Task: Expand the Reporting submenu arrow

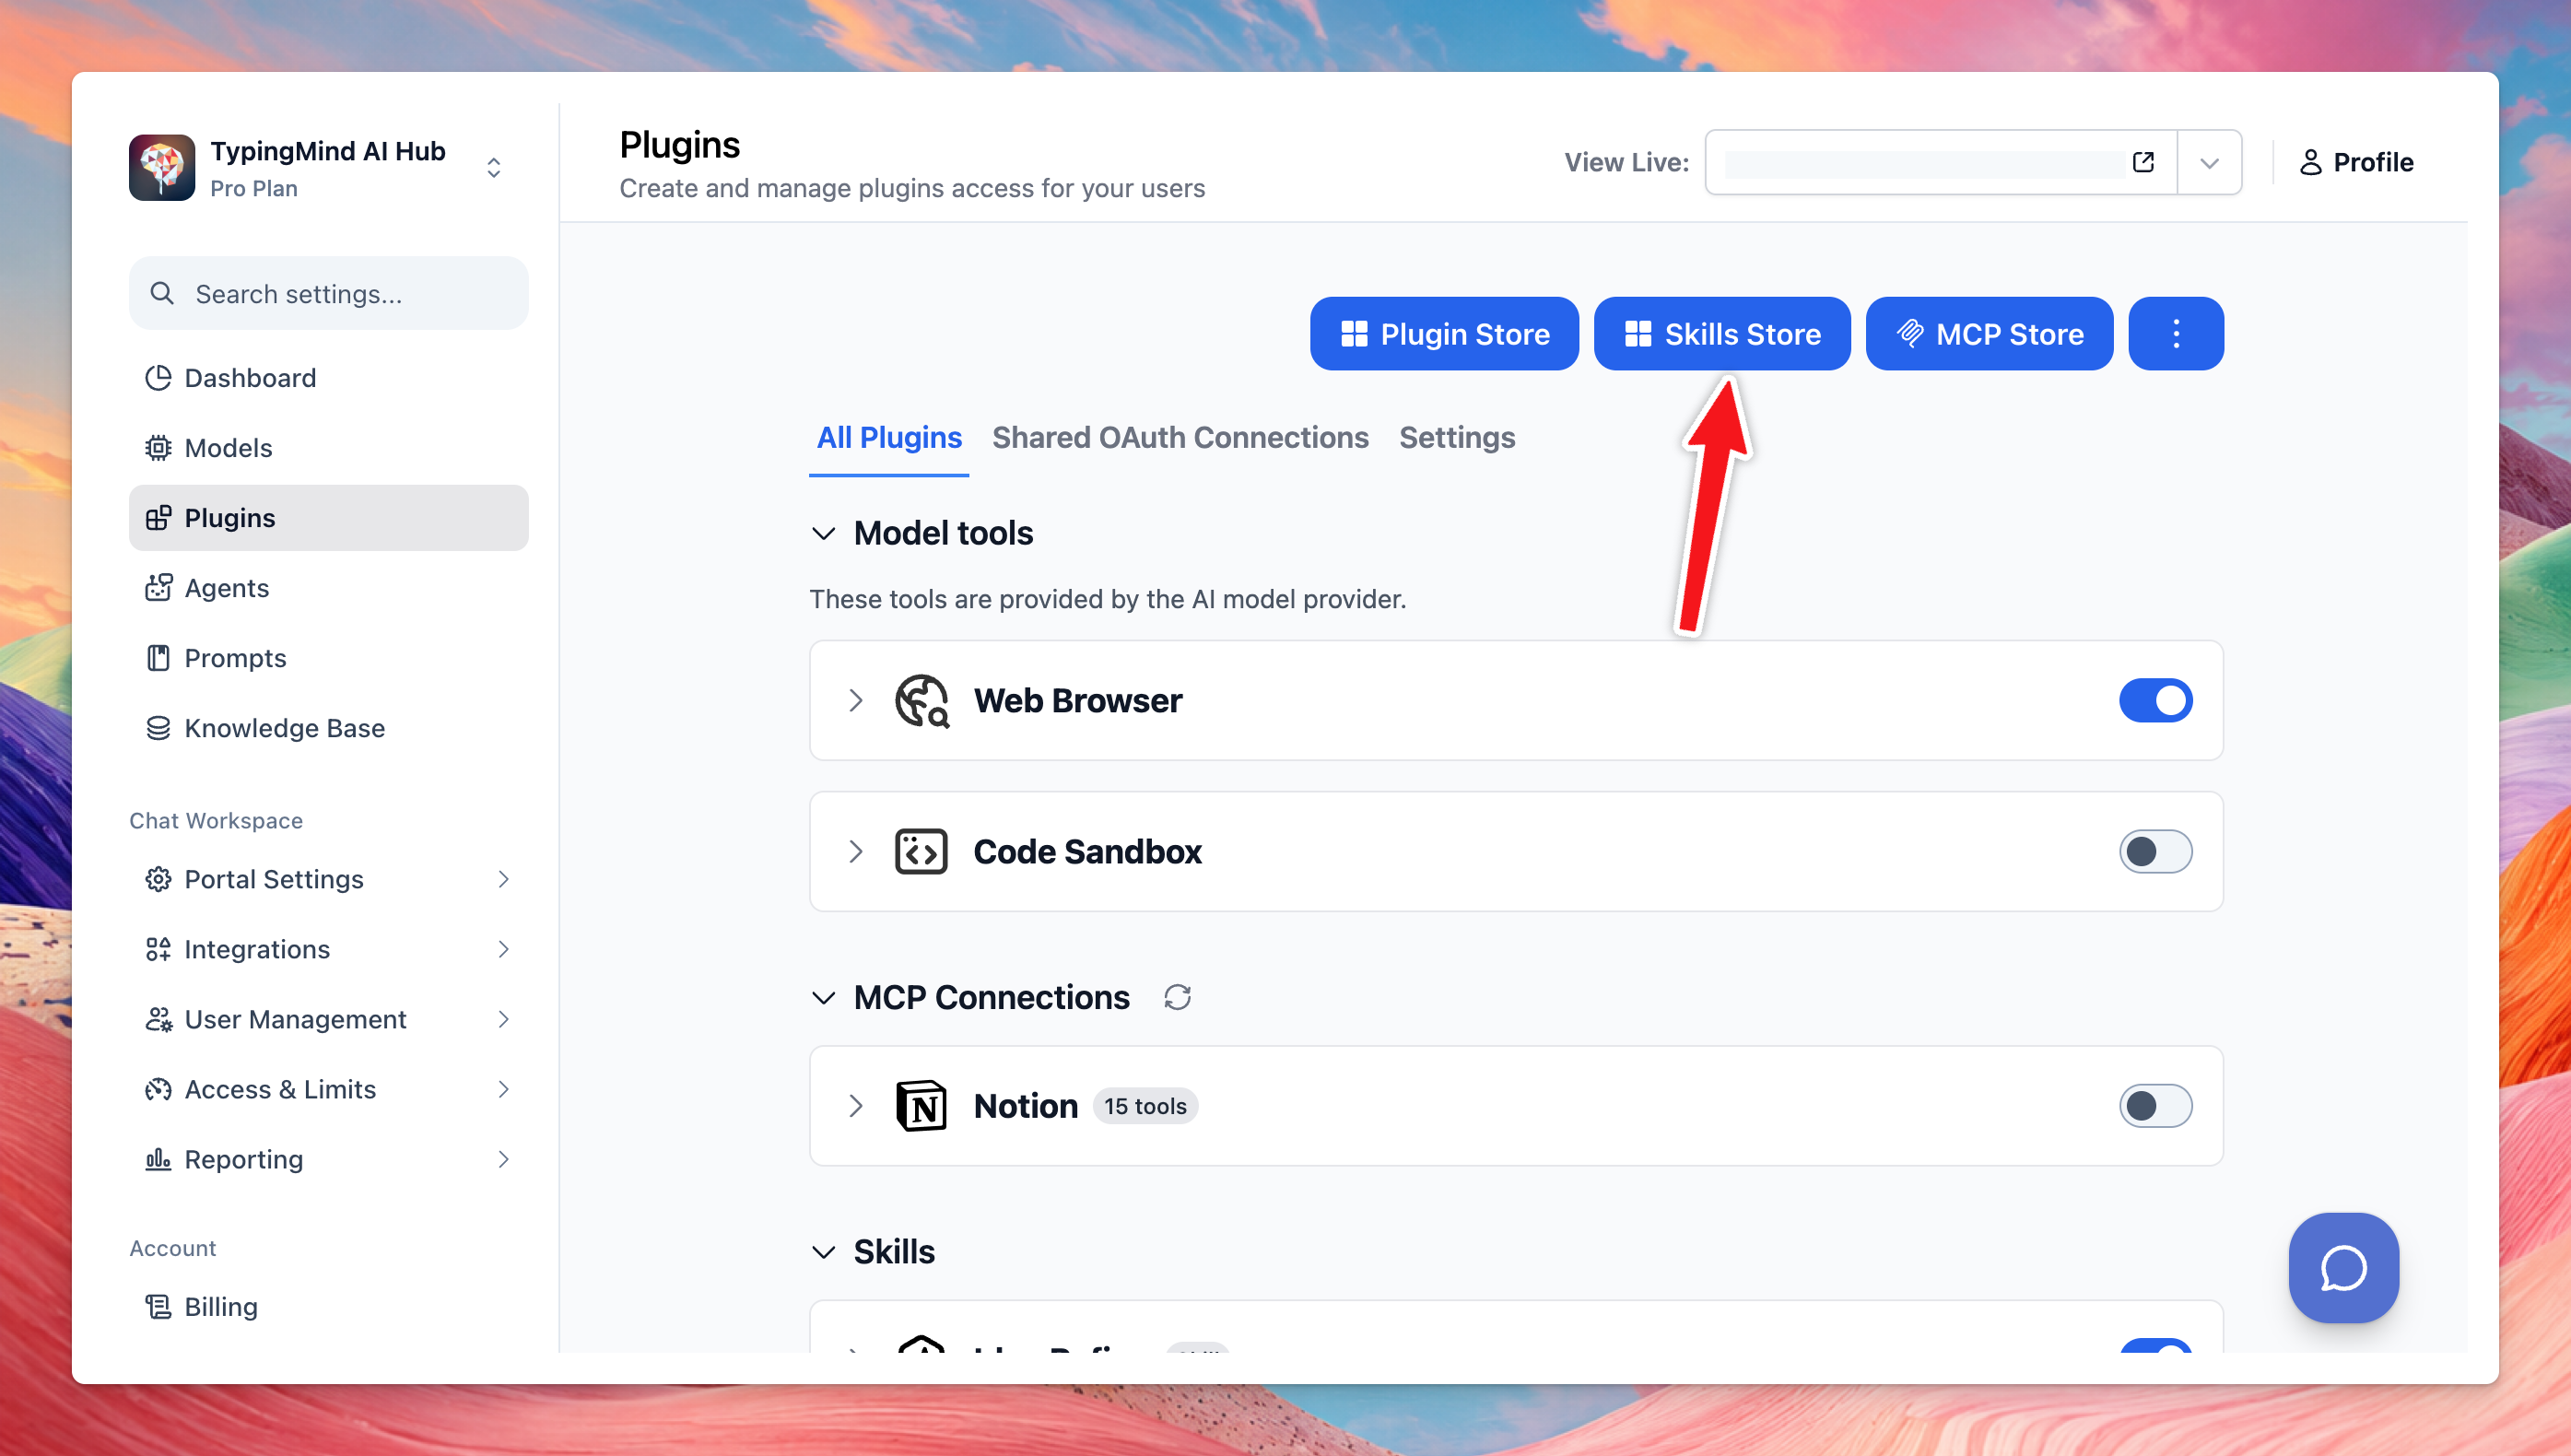Action: pos(504,1159)
